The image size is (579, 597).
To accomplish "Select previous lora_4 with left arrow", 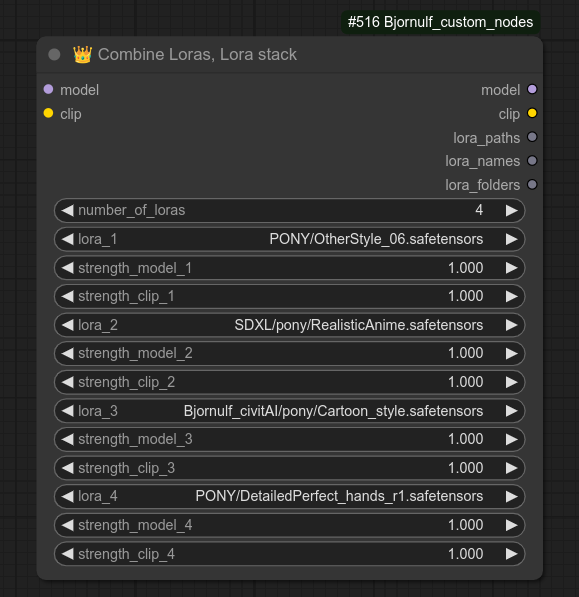I will (x=67, y=496).
